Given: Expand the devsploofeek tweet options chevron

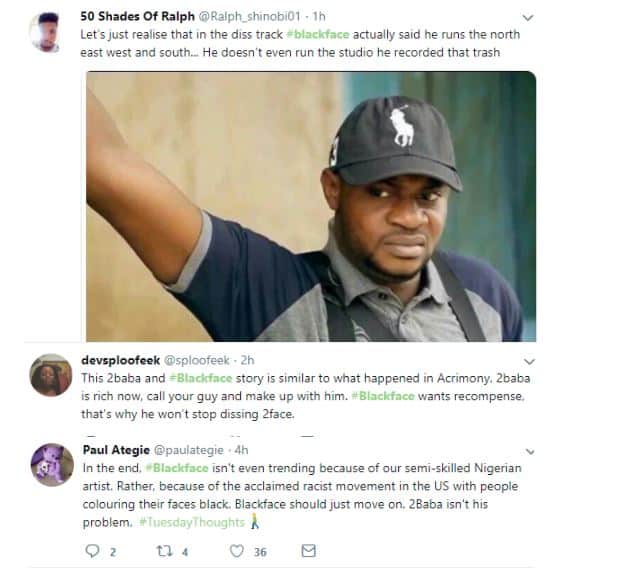Looking at the screenshot, I should (x=529, y=358).
